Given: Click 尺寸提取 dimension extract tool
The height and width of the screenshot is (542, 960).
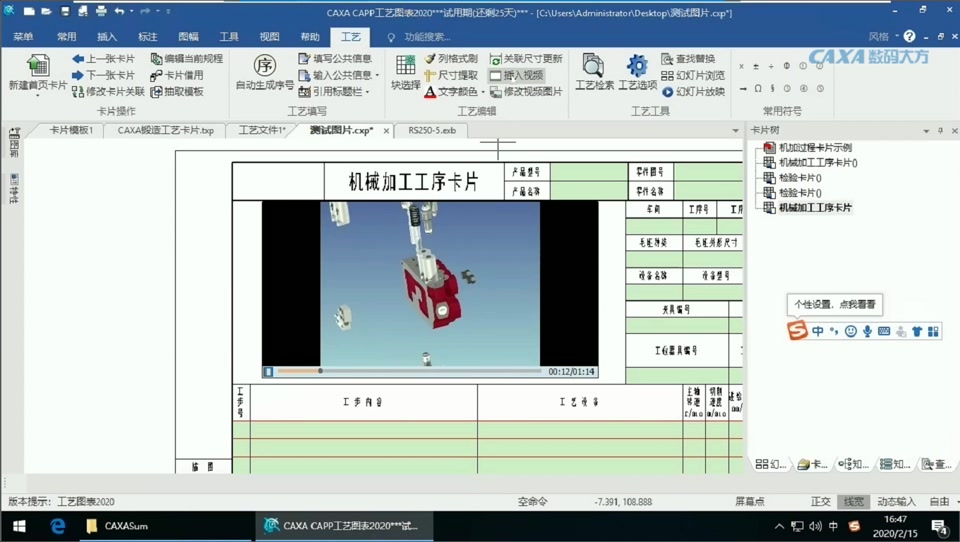Looking at the screenshot, I should point(451,75).
